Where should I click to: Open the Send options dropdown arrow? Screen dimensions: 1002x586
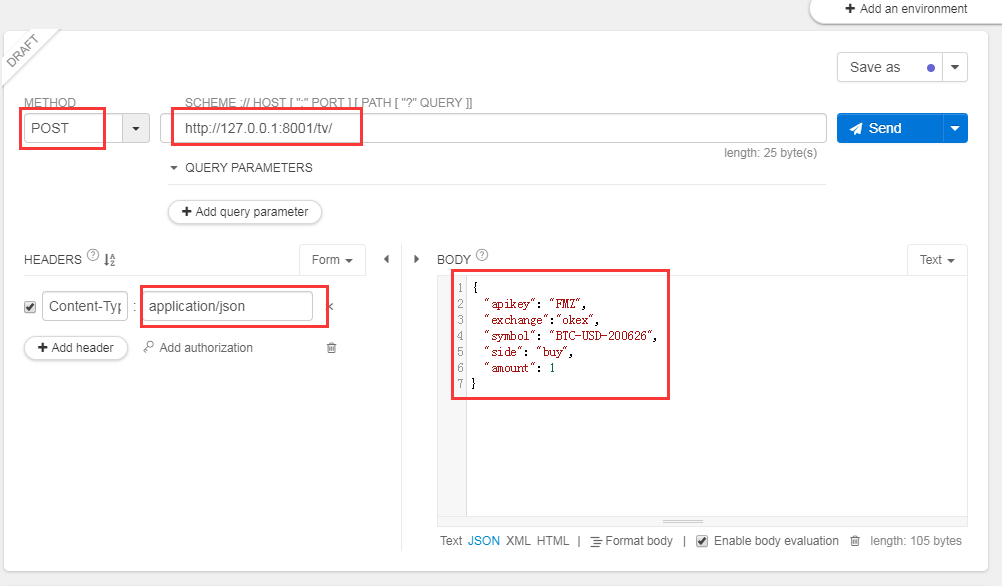click(x=955, y=128)
